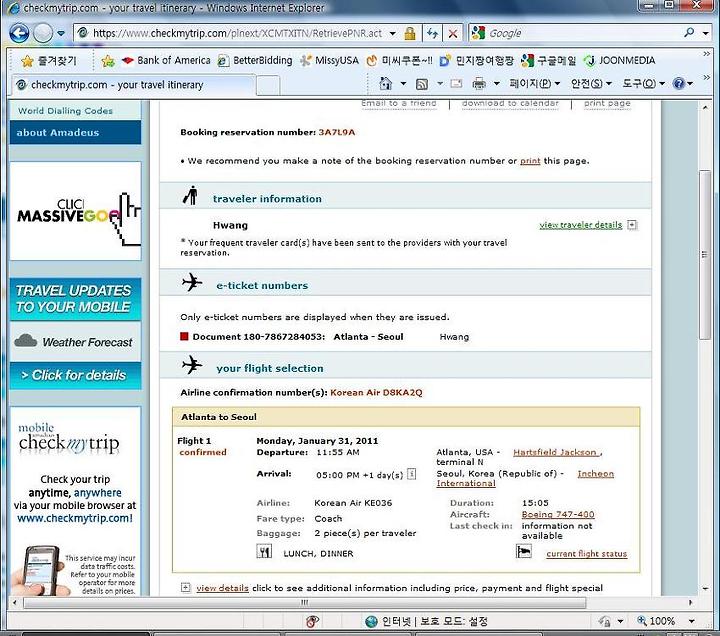The height and width of the screenshot is (636, 720).
Task: Expand the view details plus box
Action: coord(186,588)
